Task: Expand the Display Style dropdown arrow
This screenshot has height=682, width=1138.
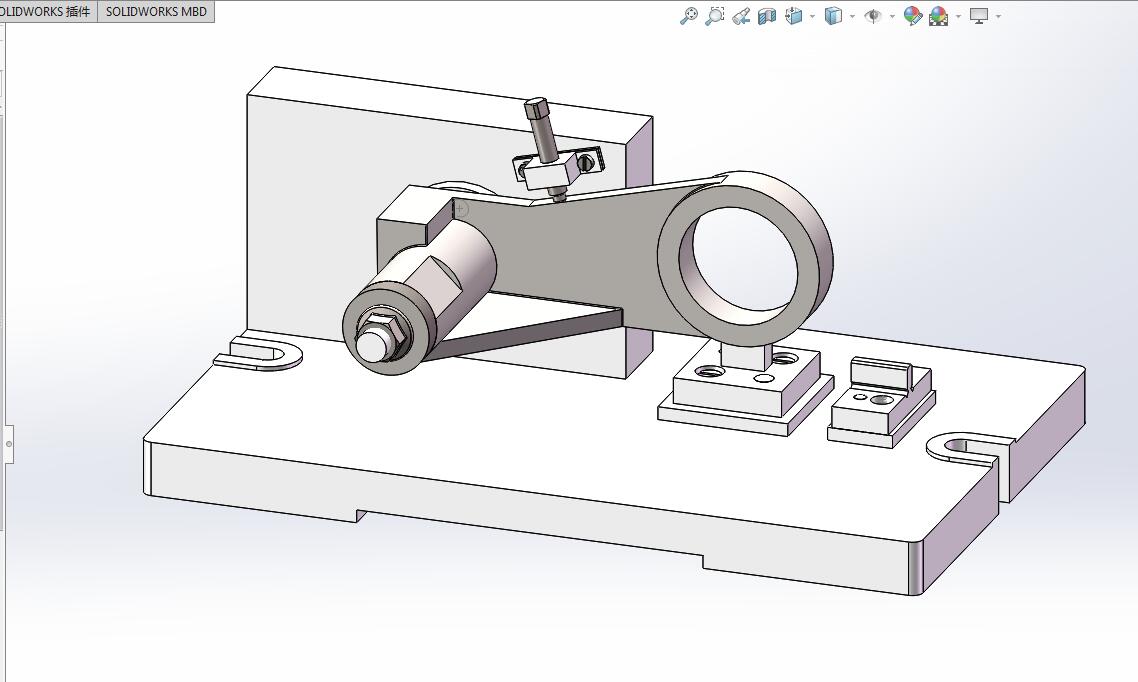Action: 852,16
